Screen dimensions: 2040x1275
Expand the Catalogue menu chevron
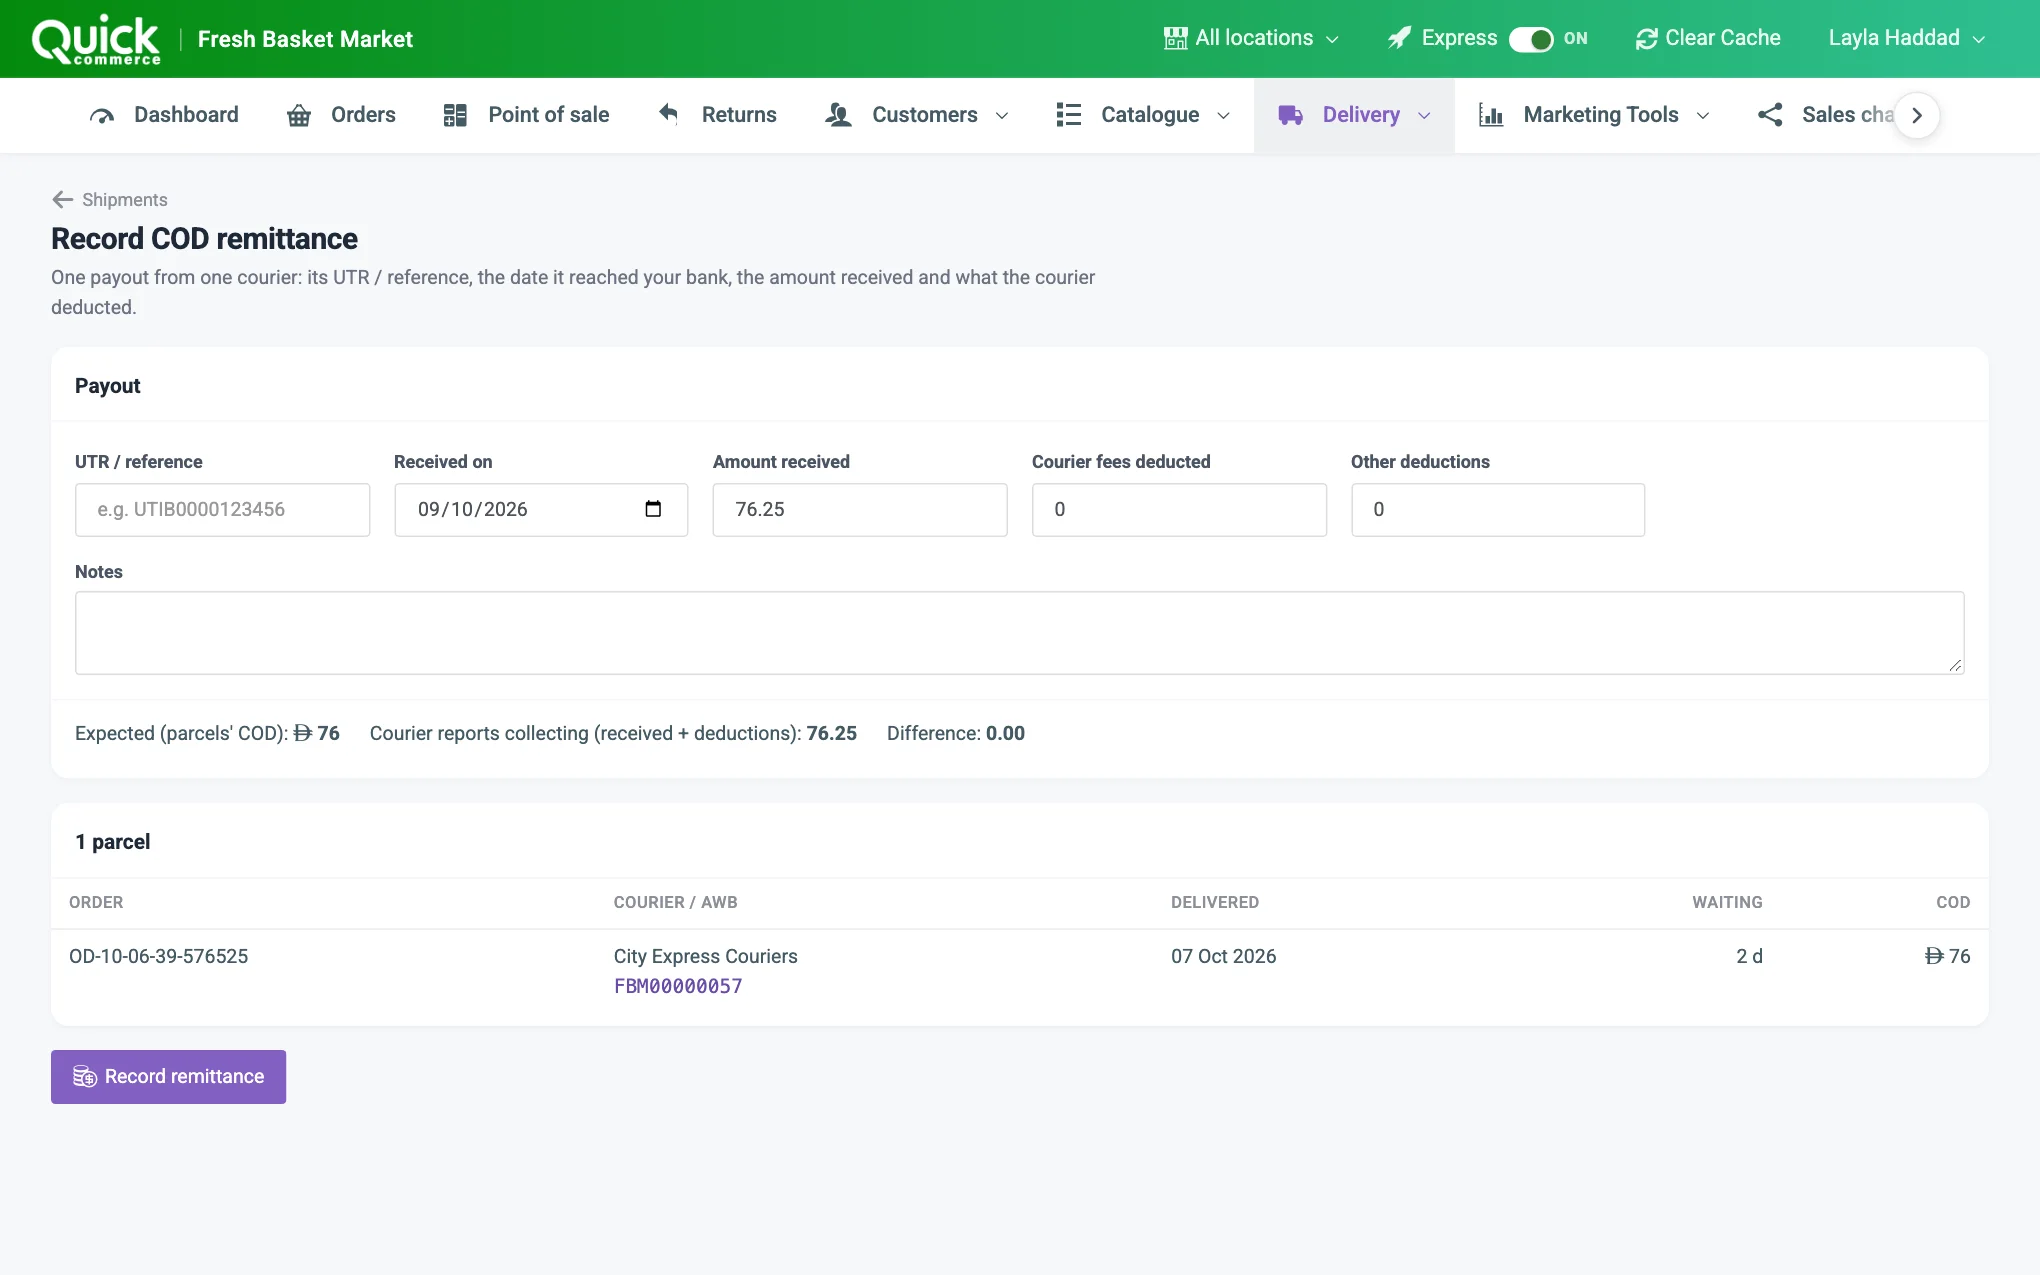click(x=1223, y=116)
